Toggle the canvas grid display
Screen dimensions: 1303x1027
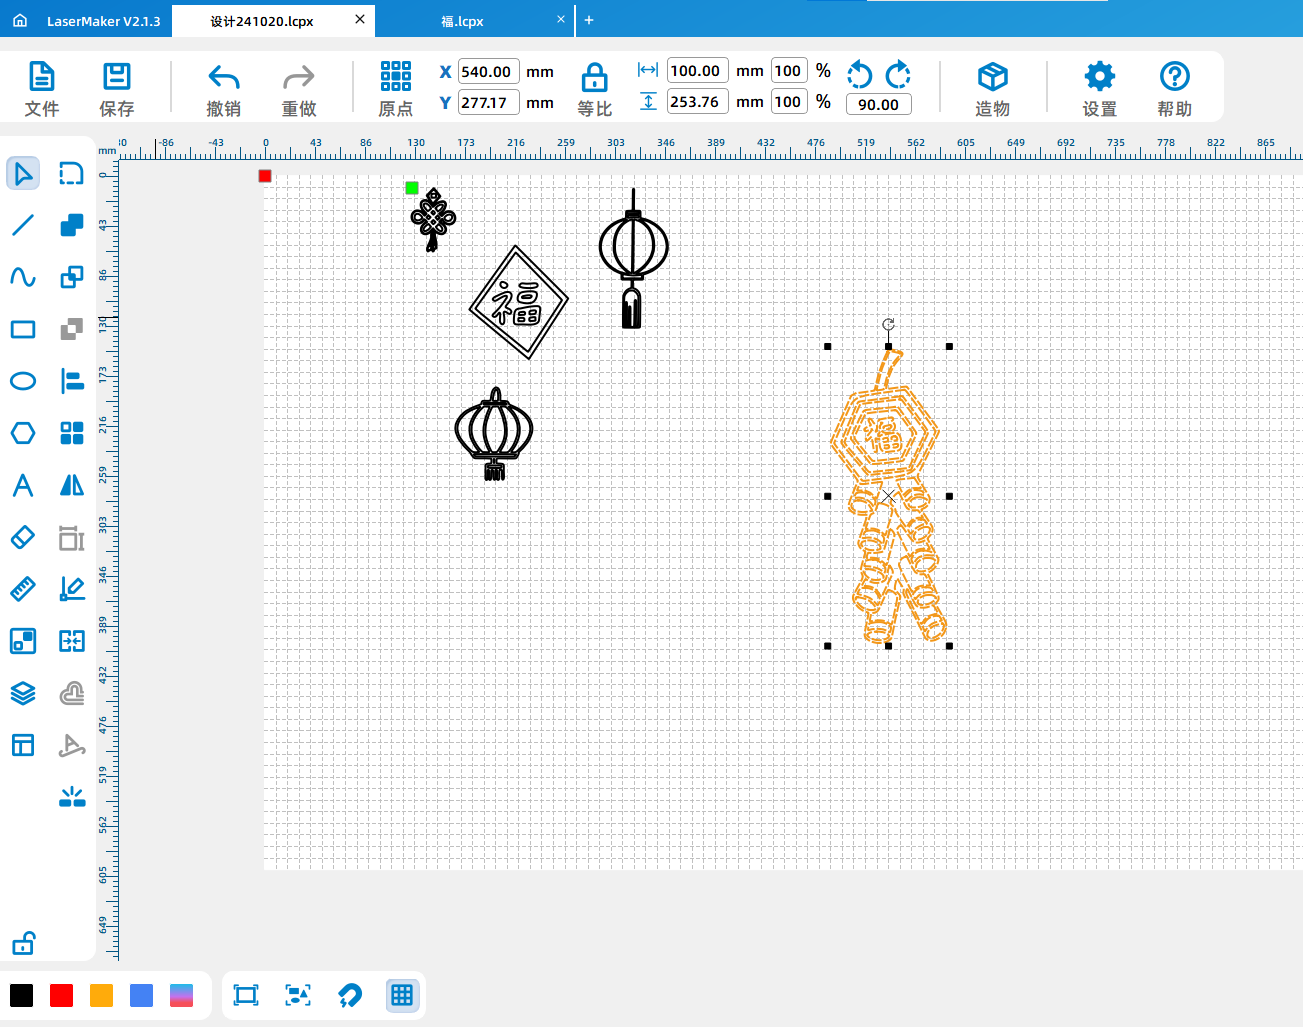coord(402,995)
